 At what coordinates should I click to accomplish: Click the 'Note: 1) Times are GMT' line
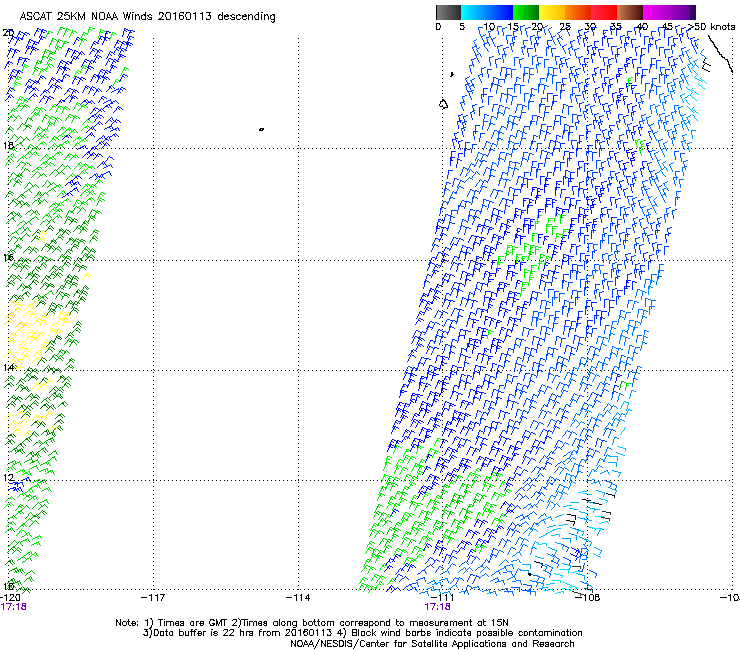312,623
